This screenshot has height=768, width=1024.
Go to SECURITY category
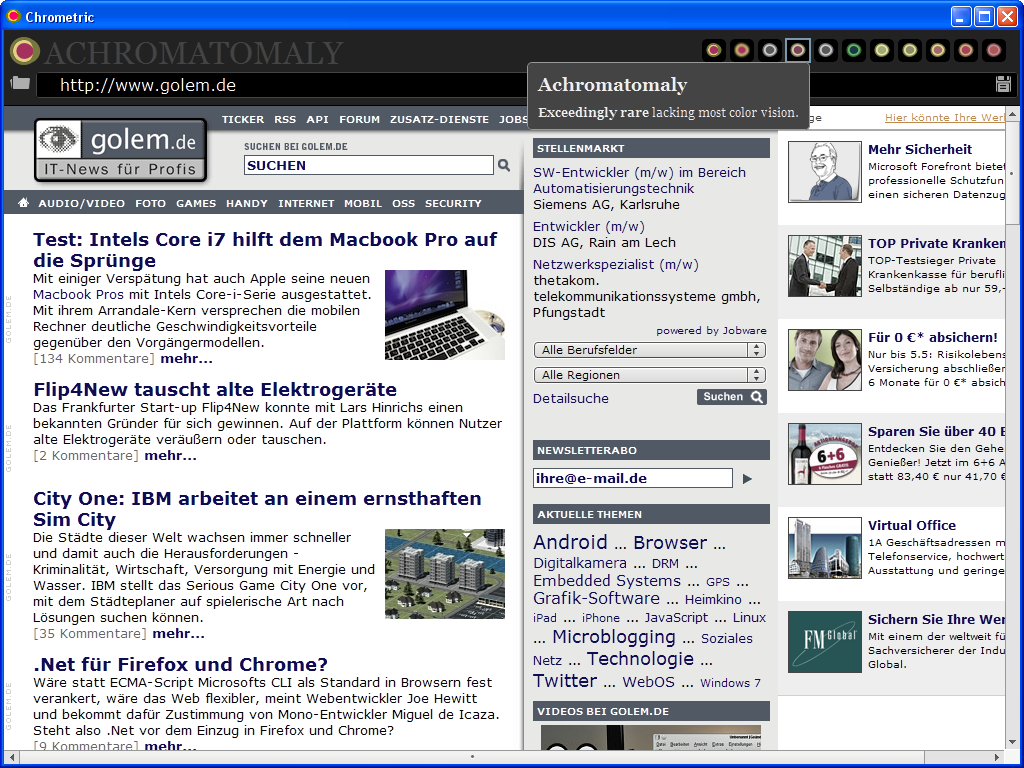(x=453, y=203)
